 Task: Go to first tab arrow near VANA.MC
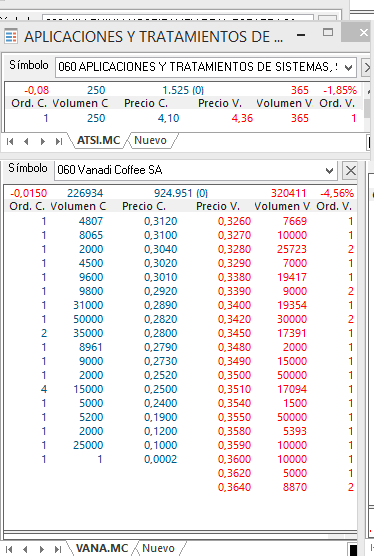coord(9,549)
